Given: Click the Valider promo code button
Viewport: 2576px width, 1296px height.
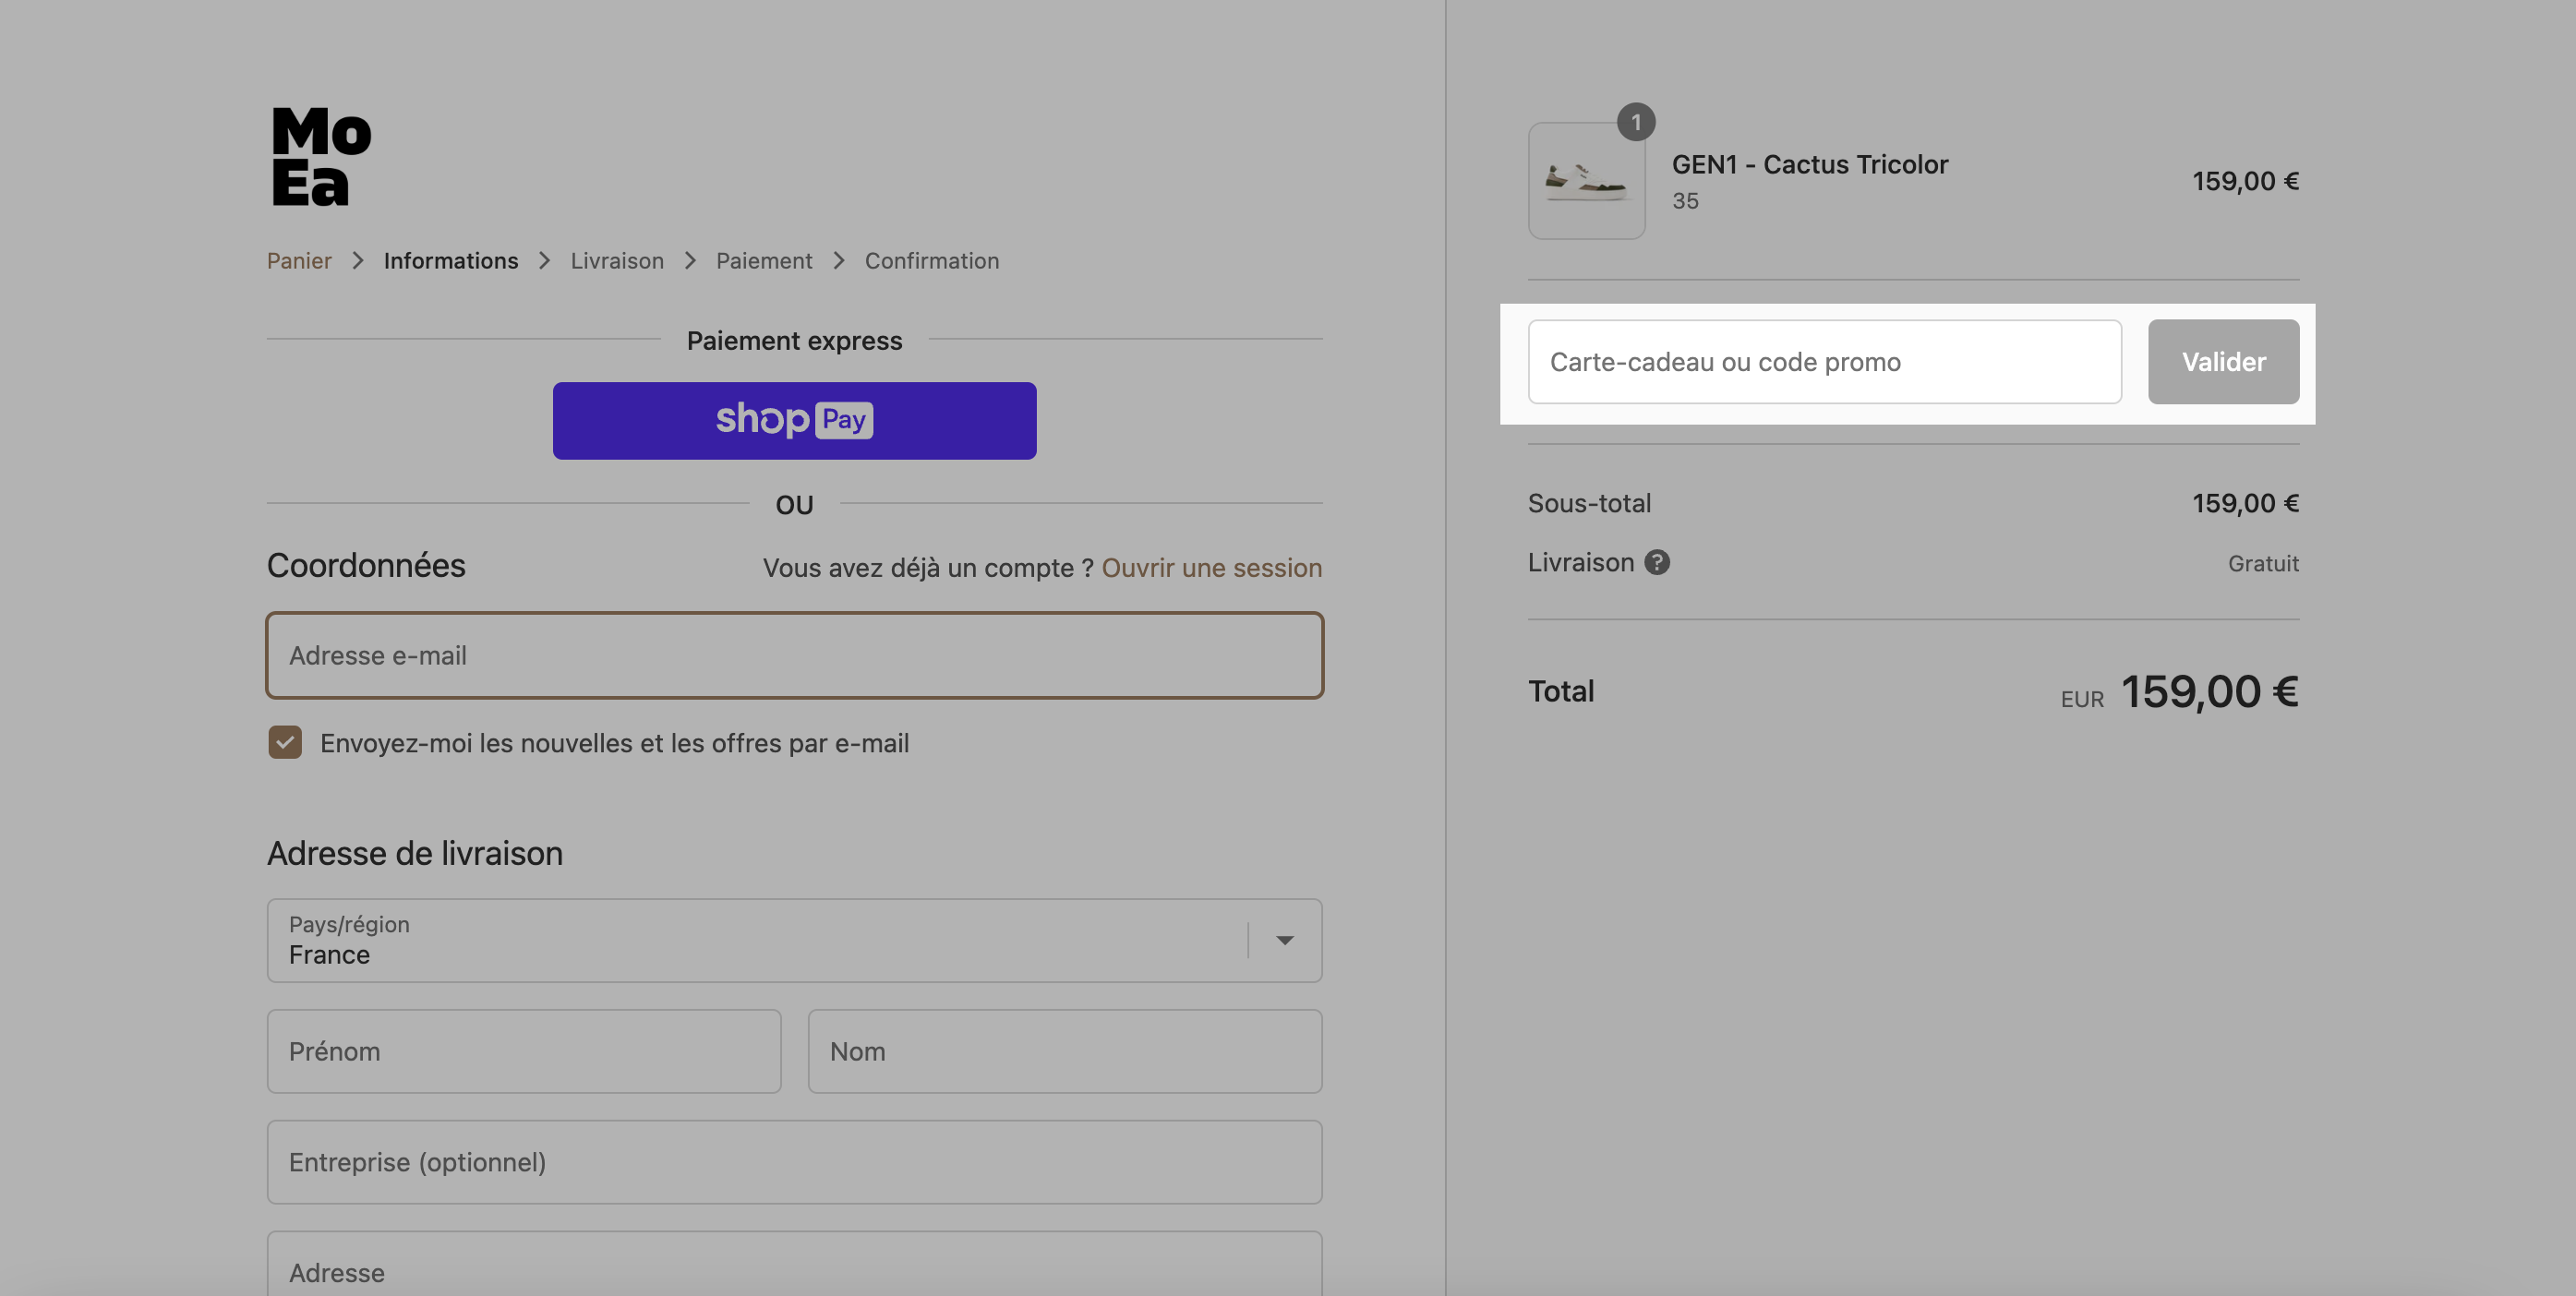Looking at the screenshot, I should [x=2224, y=362].
